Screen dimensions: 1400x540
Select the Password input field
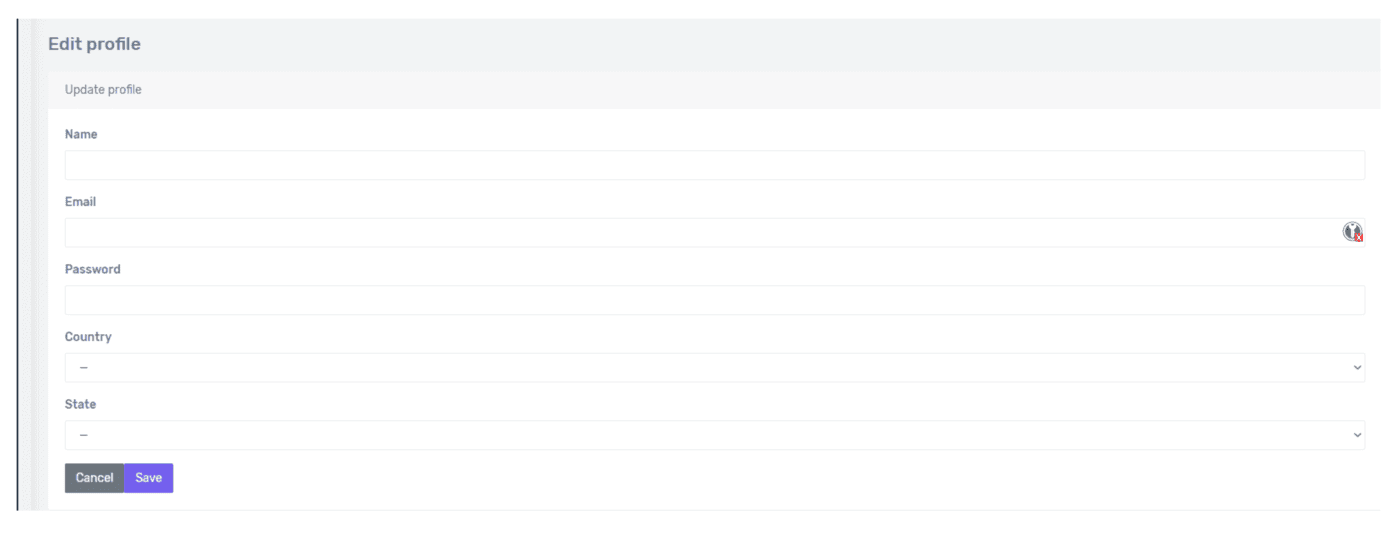[700, 300]
